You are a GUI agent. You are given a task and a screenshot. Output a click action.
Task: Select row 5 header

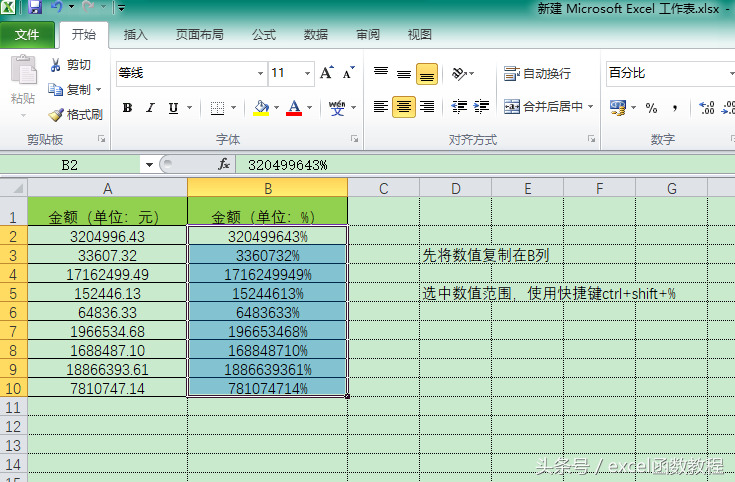(x=13, y=294)
